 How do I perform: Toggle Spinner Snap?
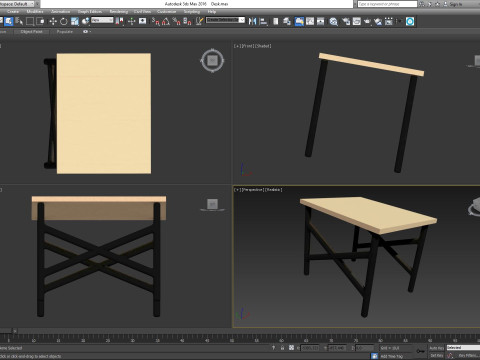click(187, 21)
